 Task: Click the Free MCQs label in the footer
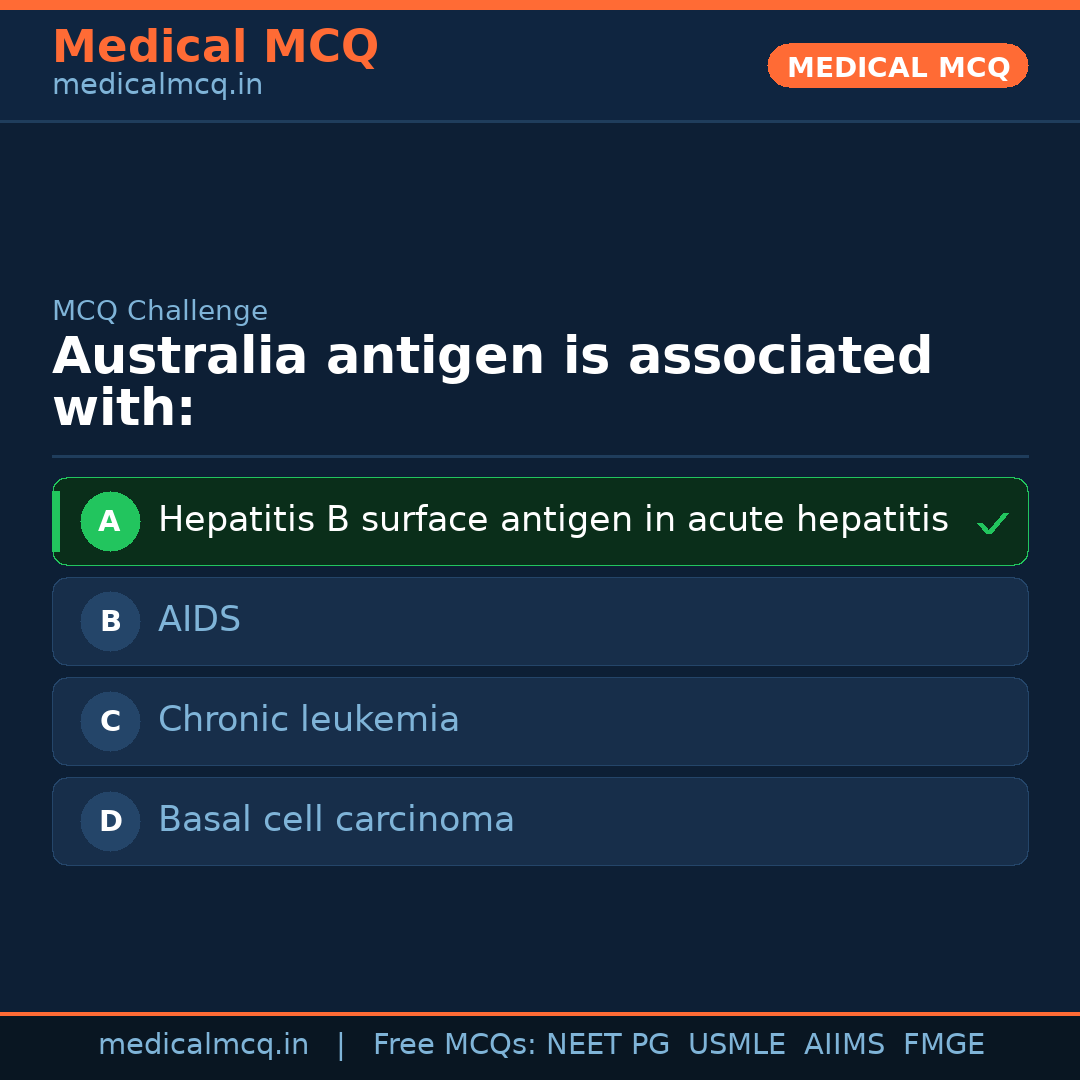point(455,1045)
